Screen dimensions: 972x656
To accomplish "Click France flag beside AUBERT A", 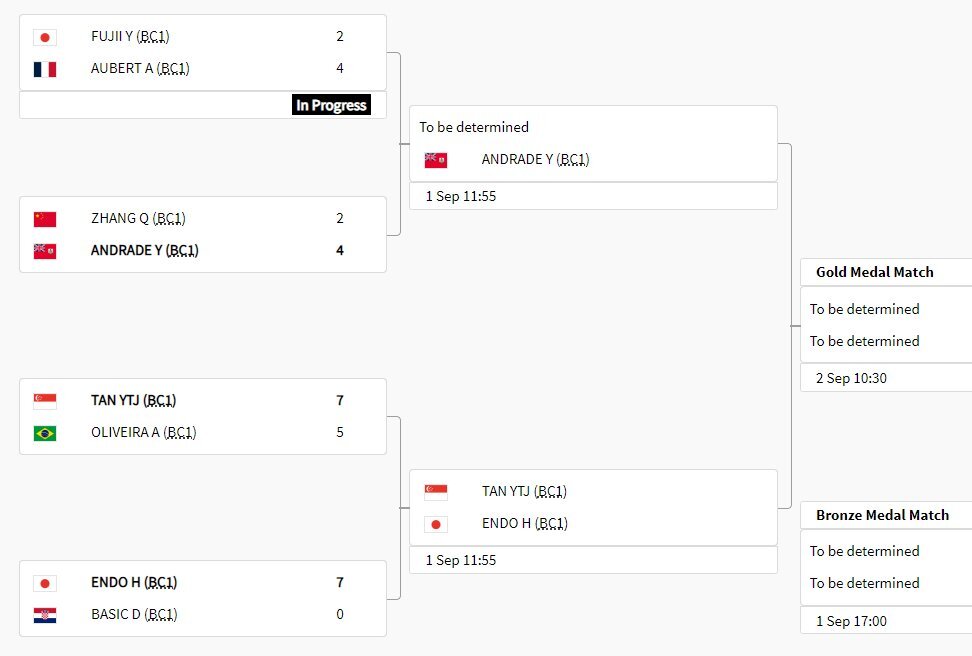I will click(x=44, y=69).
